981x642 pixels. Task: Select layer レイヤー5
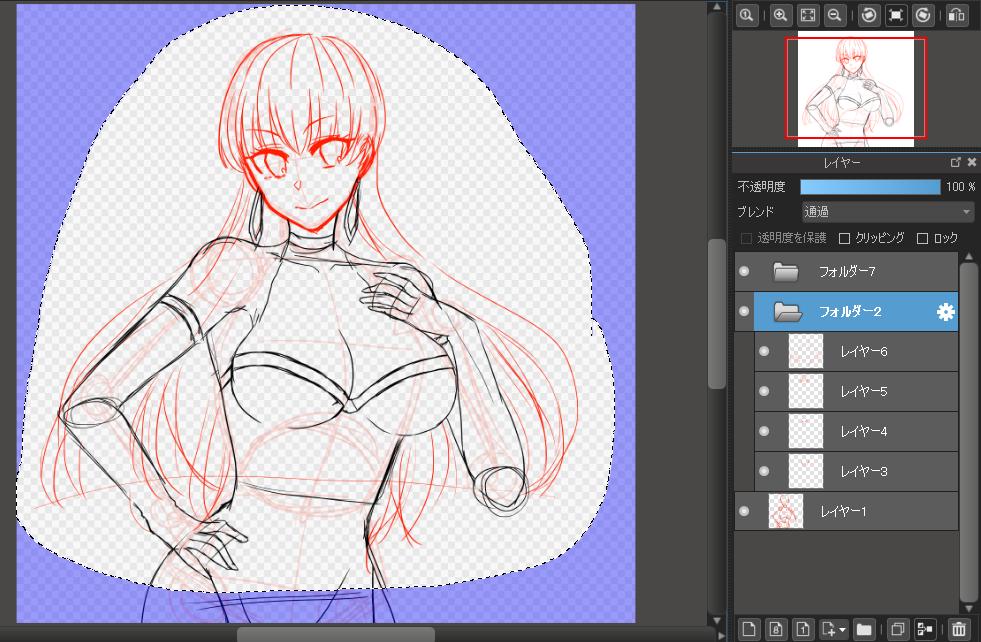[856, 392]
